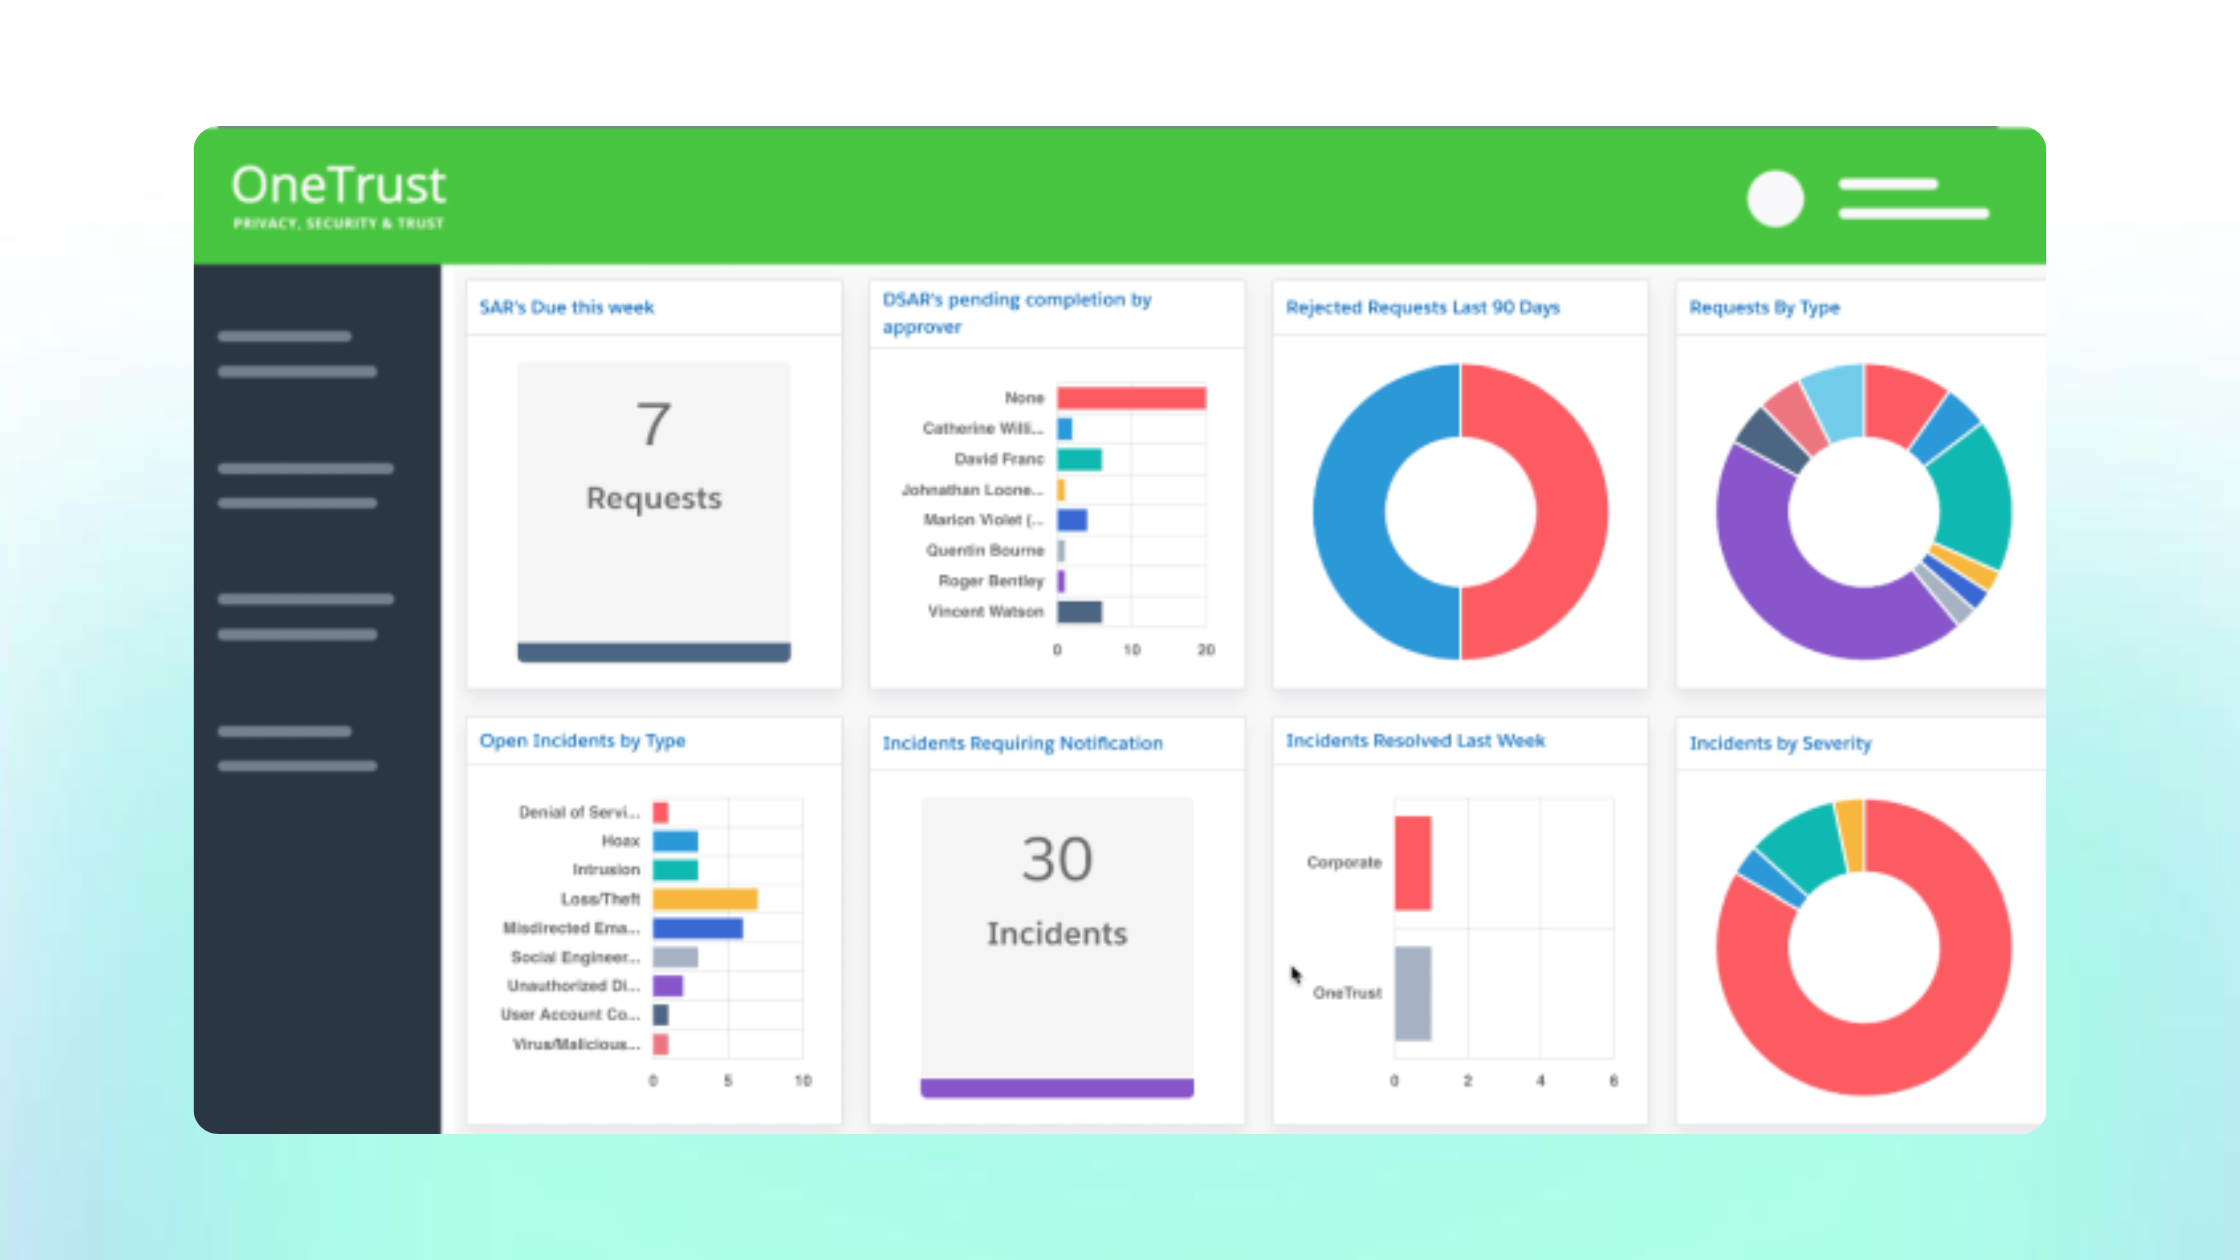This screenshot has width=2240, height=1260.
Task: Open the Requests By Type title
Action: [x=1764, y=307]
